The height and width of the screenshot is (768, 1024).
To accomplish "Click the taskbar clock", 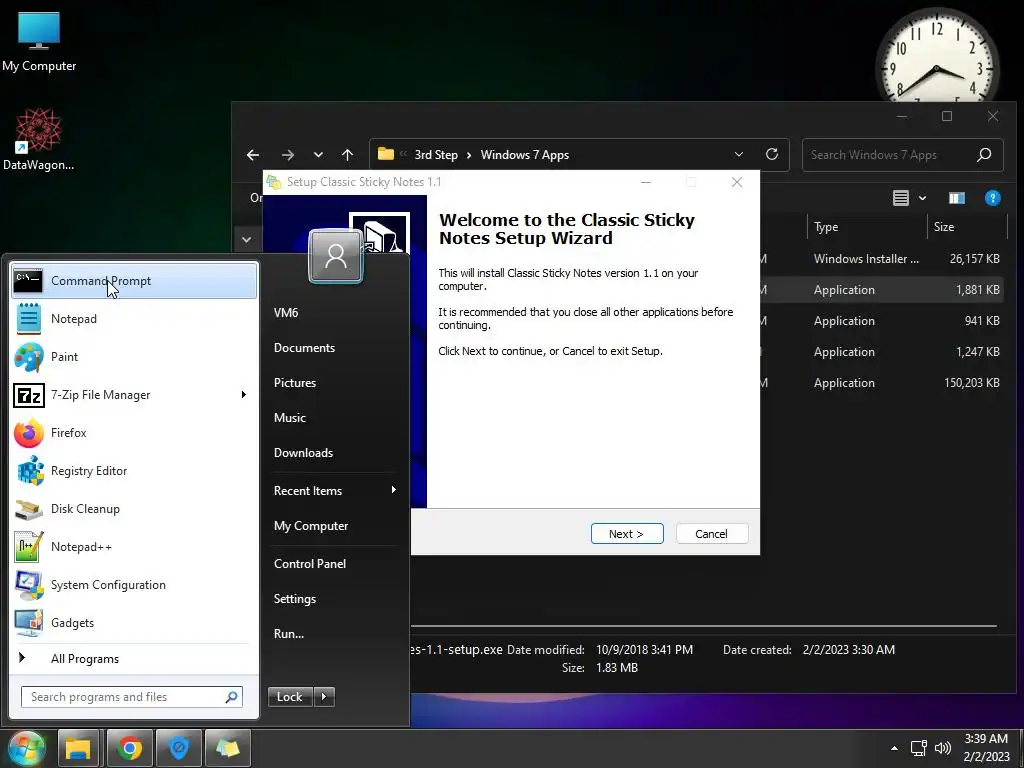I will coord(987,748).
